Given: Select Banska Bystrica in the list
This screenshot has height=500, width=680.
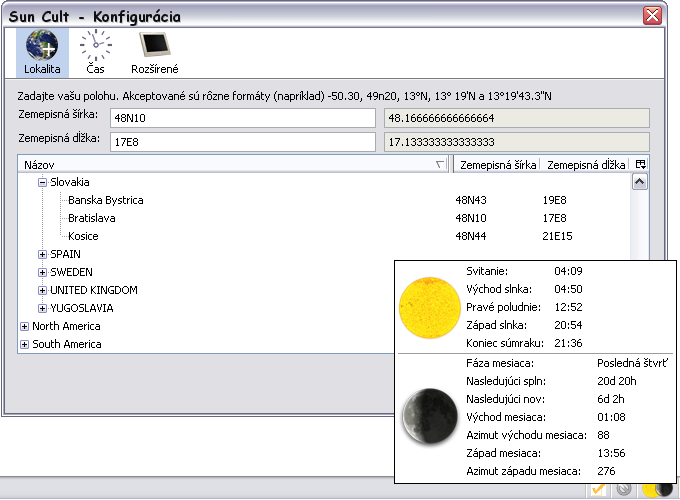Looking at the screenshot, I should 105,200.
